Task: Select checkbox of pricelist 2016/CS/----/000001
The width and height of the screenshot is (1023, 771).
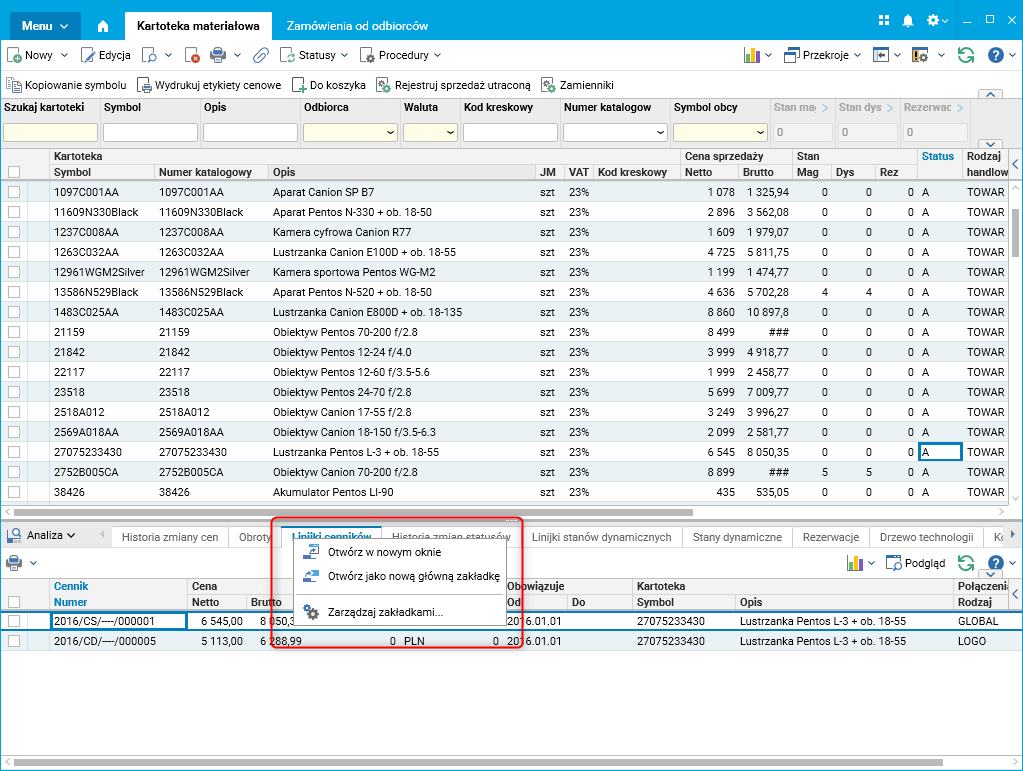Action: pyautogui.click(x=14, y=621)
